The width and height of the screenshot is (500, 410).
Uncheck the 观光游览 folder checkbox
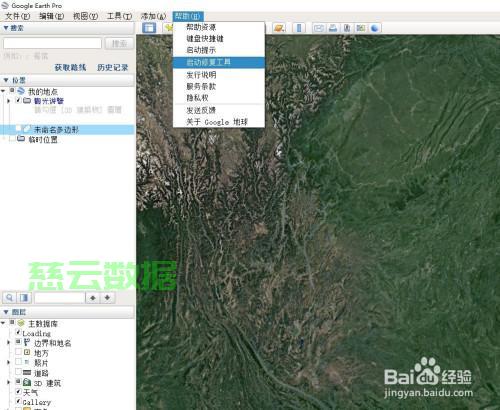click(19, 100)
